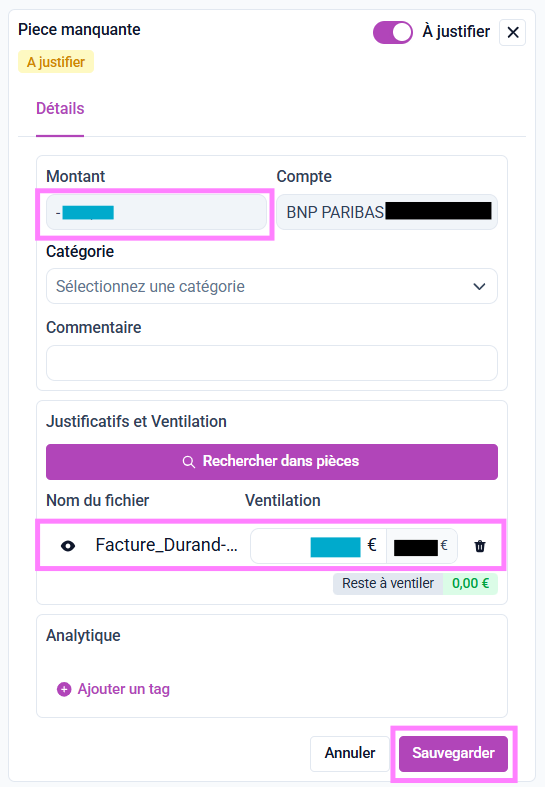545x787 pixels.
Task: Click the plus icon beside Ajouter un tag
Action: 64,689
